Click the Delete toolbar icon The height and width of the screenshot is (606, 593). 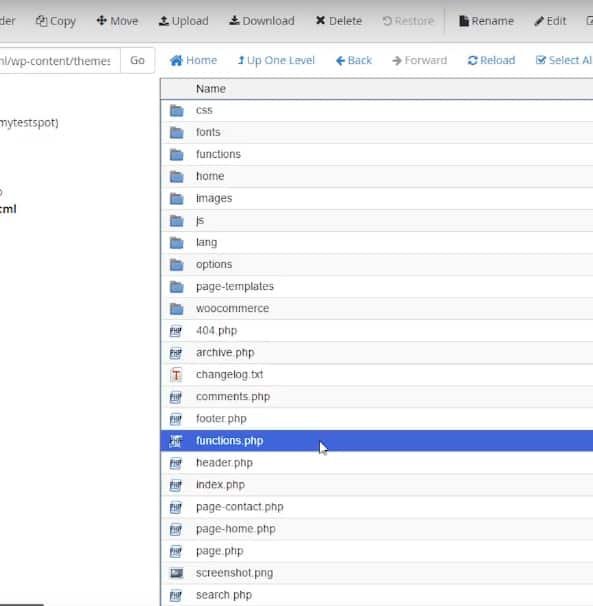[320, 20]
